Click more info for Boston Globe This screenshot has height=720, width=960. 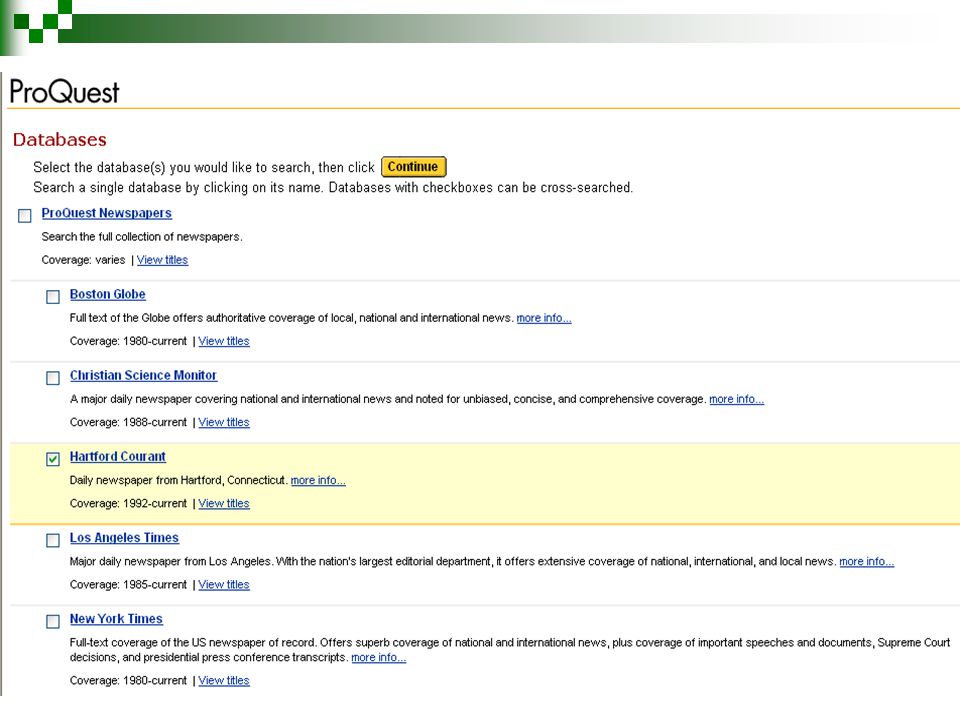coord(544,318)
